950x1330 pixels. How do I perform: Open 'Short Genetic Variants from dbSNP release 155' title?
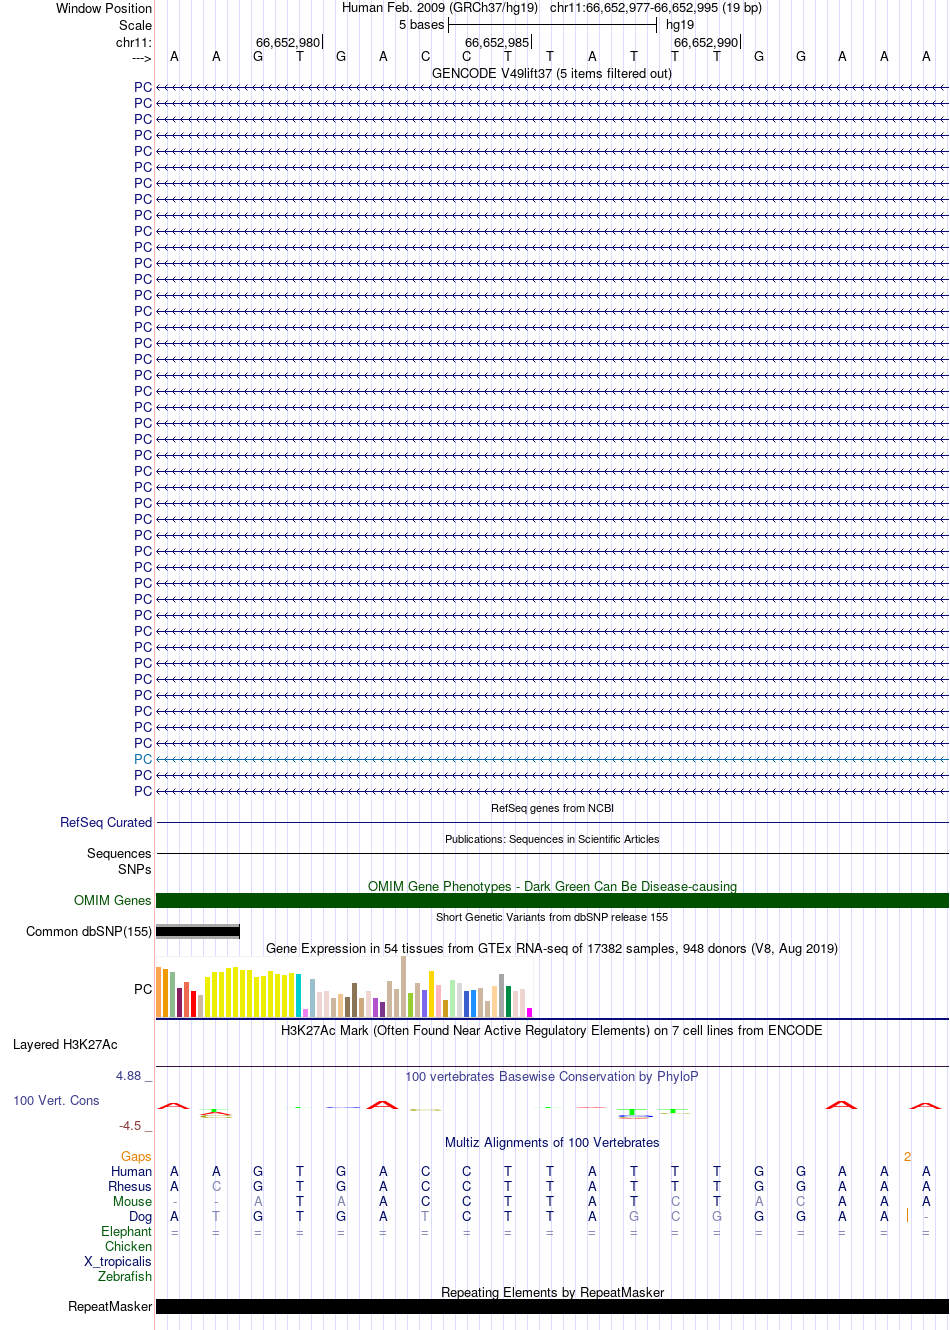[x=552, y=917]
